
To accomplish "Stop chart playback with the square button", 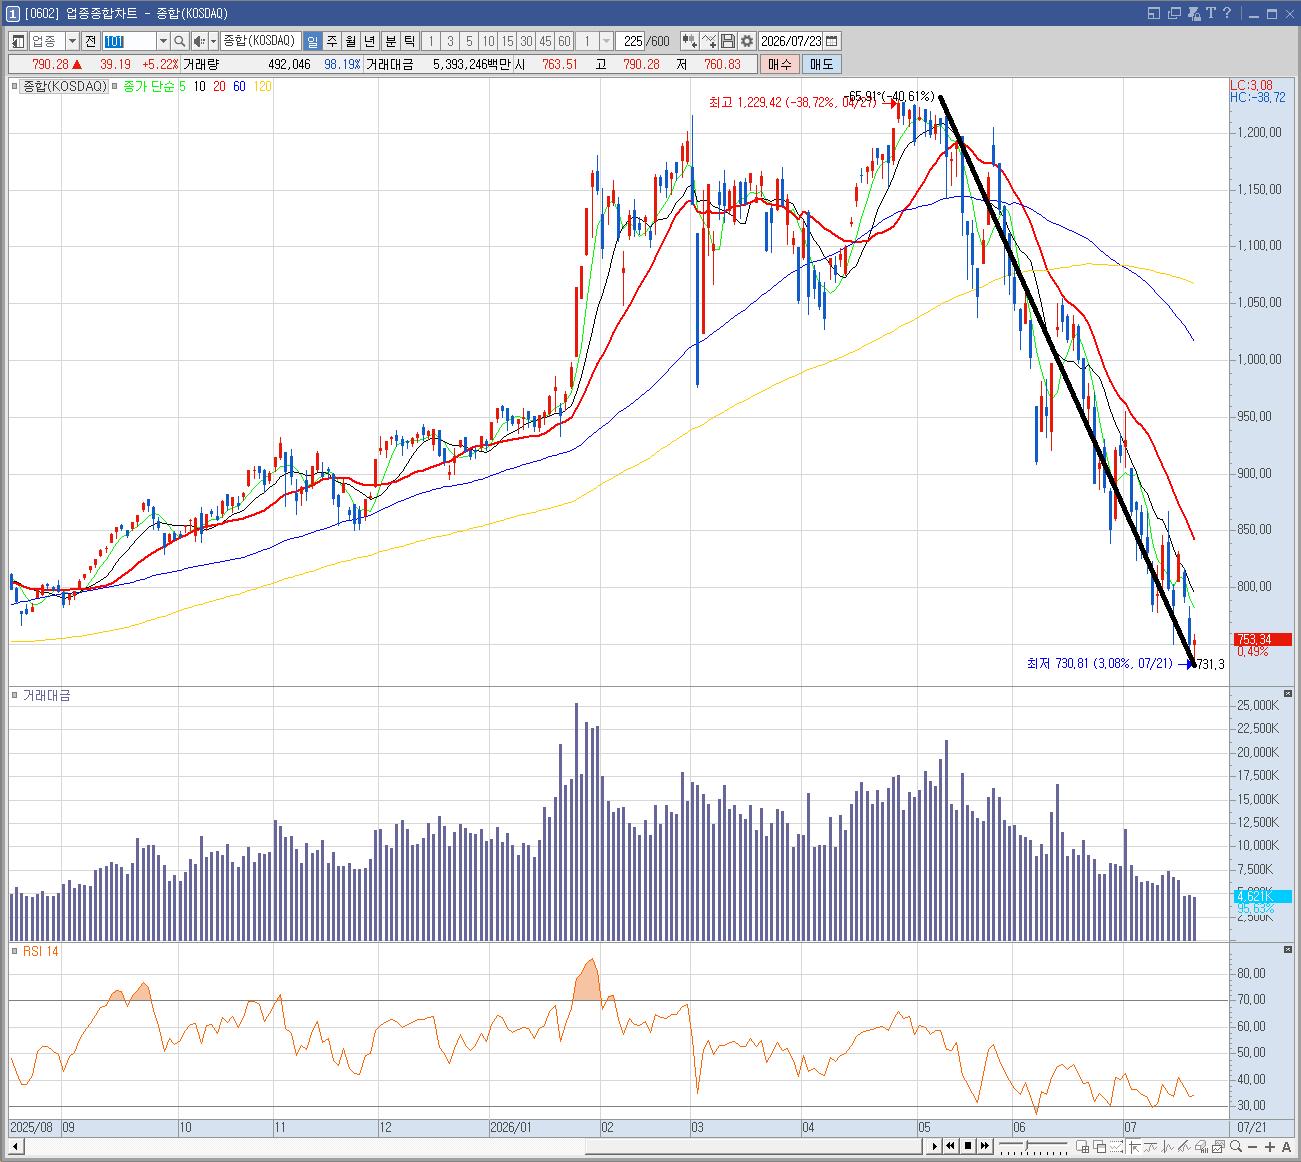I will click(968, 1146).
